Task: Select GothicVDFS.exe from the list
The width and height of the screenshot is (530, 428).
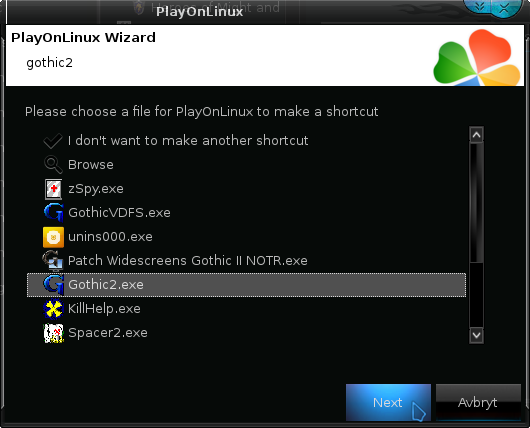Action: [119, 213]
